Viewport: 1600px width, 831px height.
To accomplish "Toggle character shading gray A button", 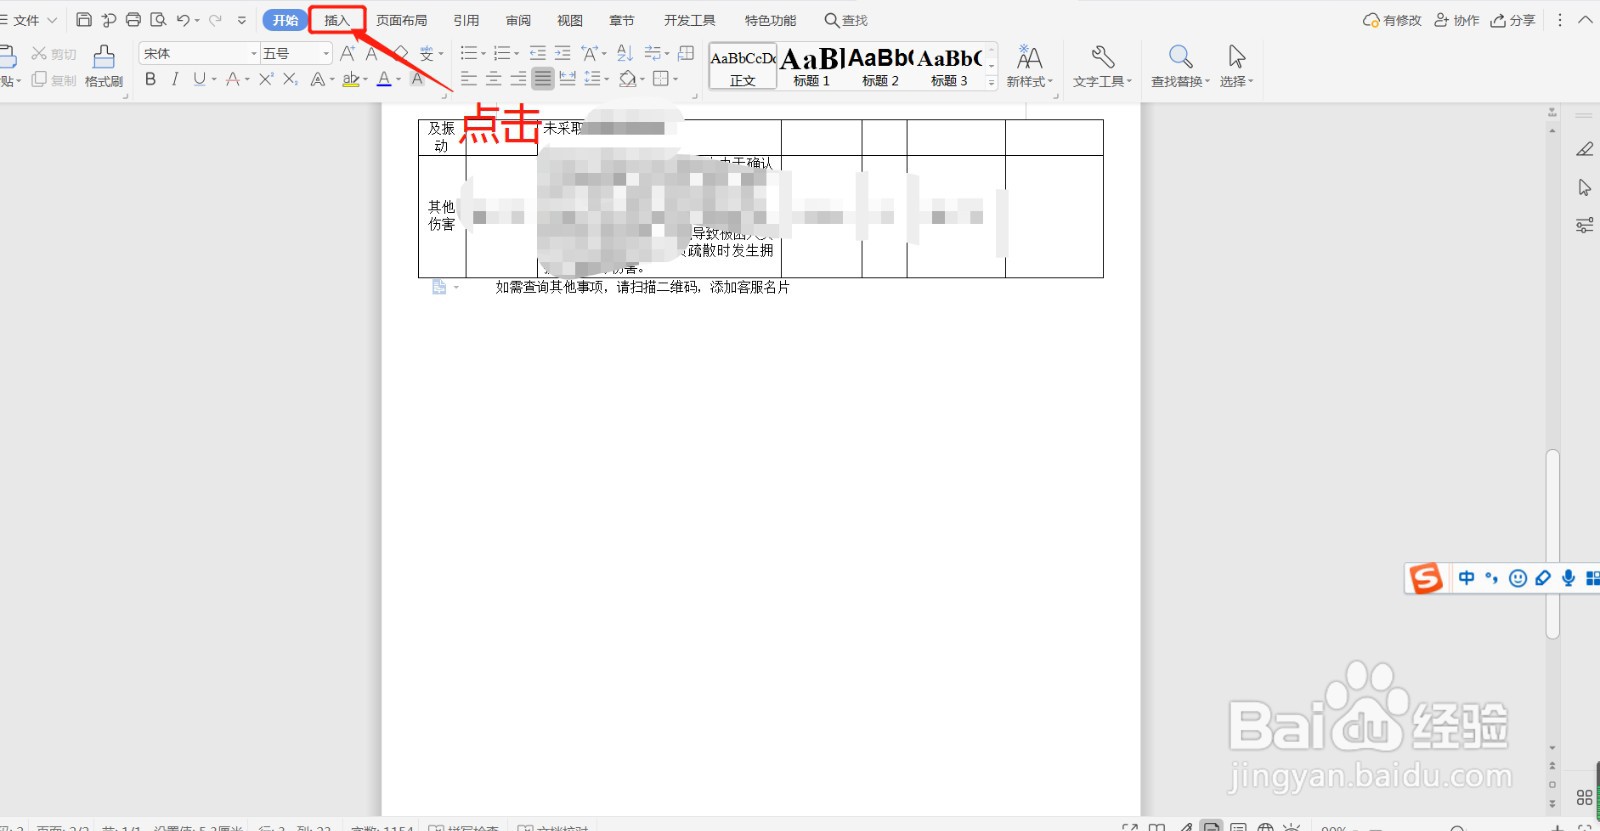I will (x=418, y=79).
